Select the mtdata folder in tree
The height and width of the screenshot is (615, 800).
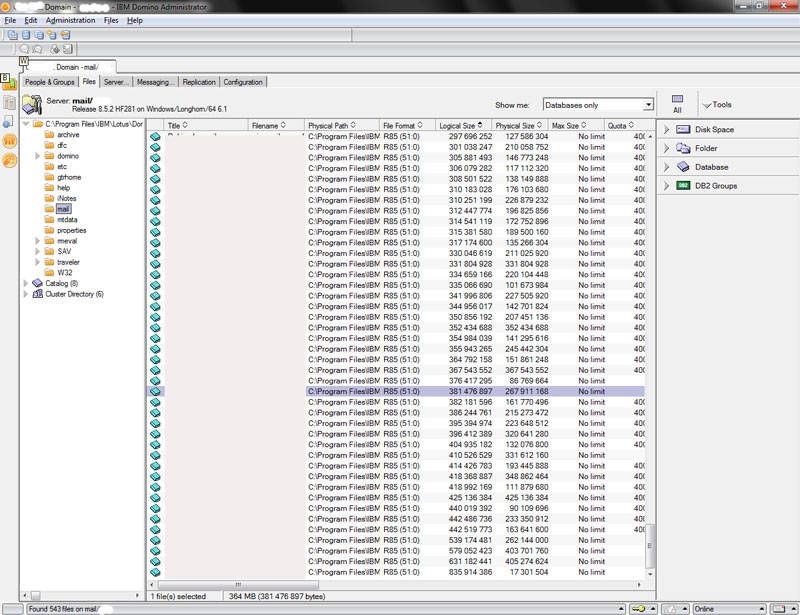[x=67, y=219]
